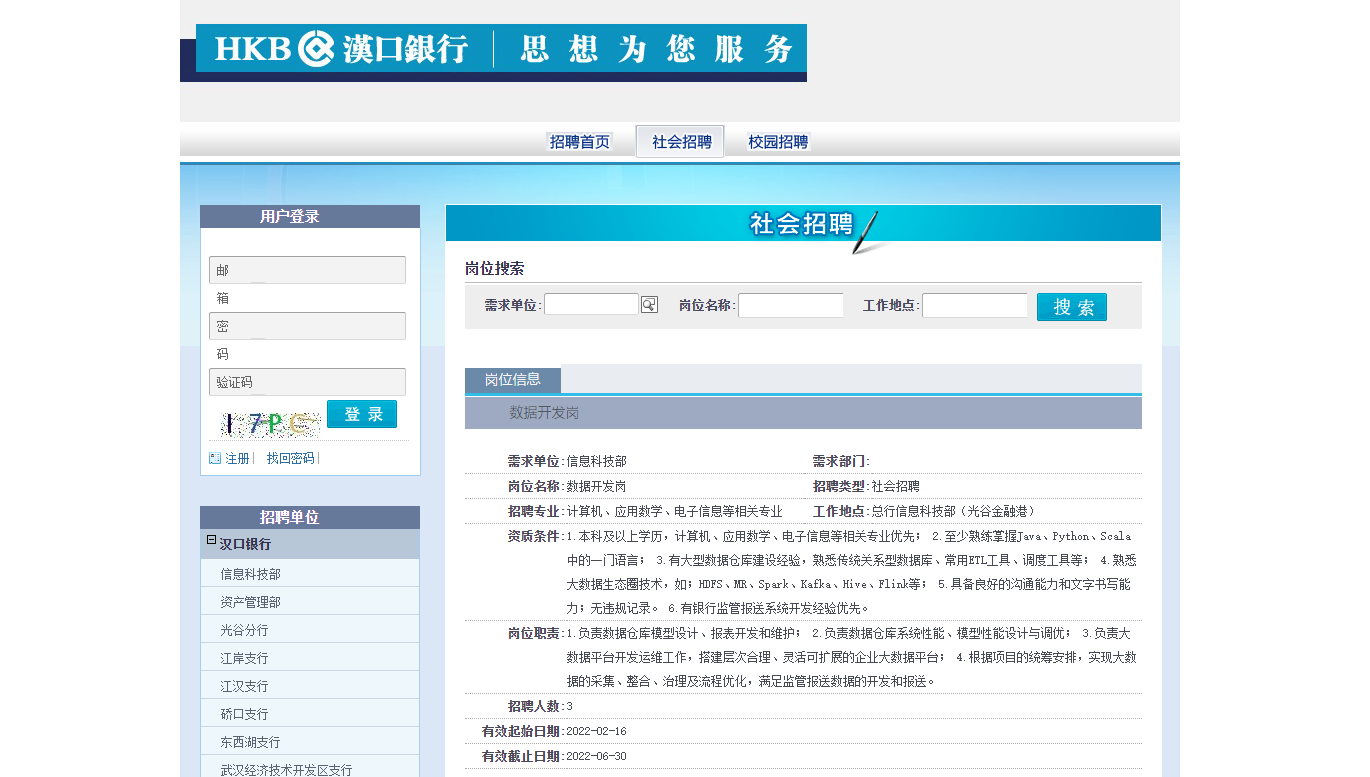Click the HKB 汉口银行 logo banner
Image resolution: width=1370 pixels, height=777 pixels.
tap(501, 50)
